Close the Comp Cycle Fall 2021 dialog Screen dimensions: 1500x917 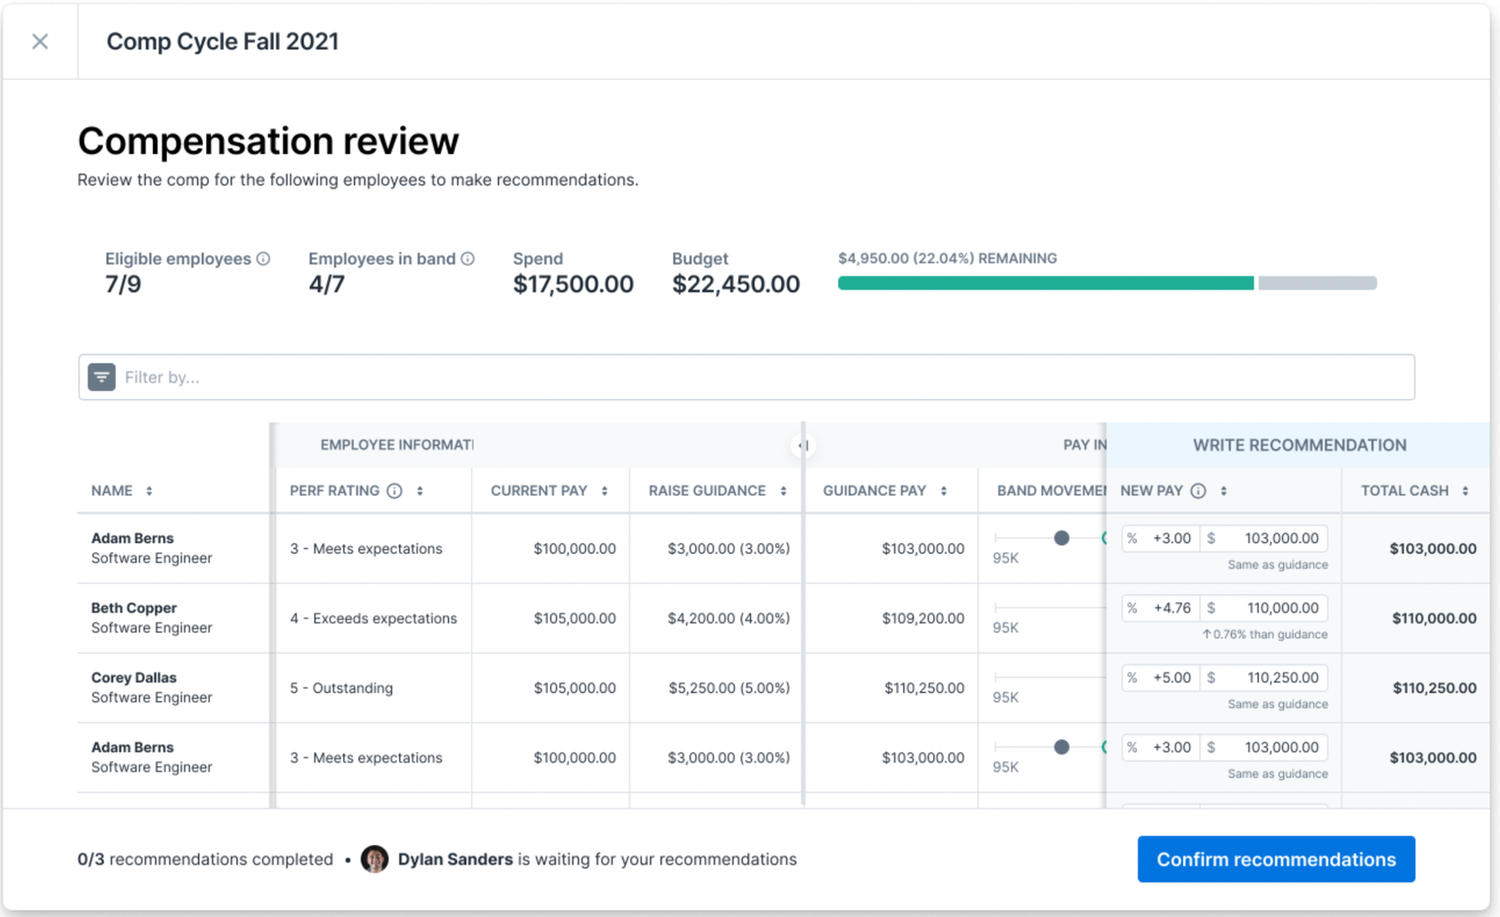(40, 41)
